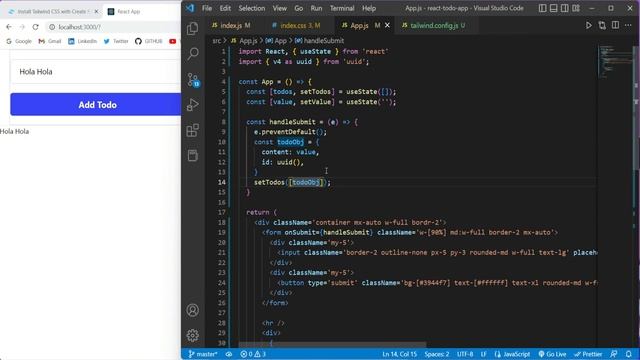640x360 pixels.
Task: Change end of line sequence LF
Action: point(484,354)
